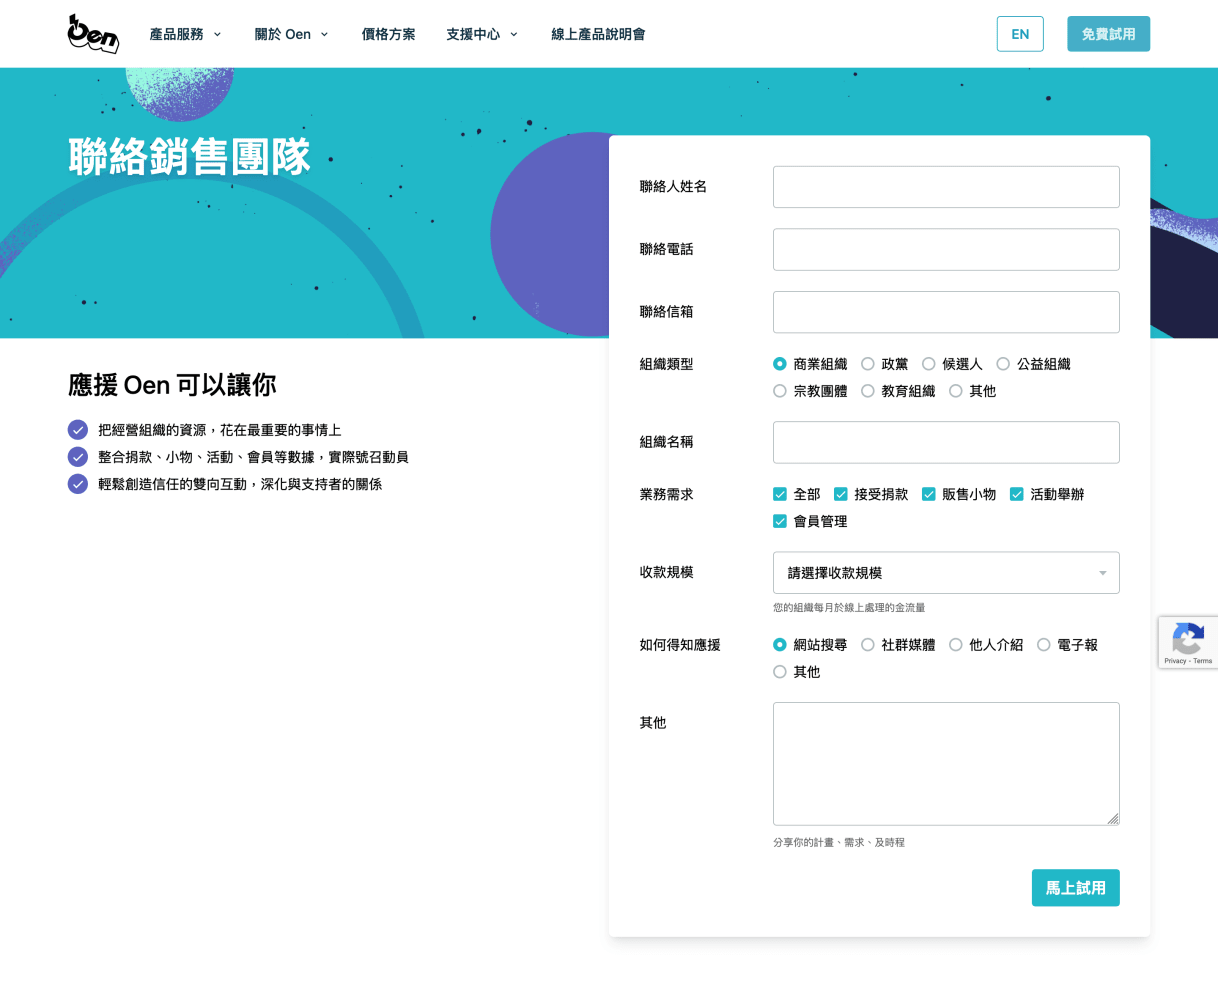1218x1002 pixels.
Task: Uncheck the 會員管理 checkbox
Action: pyautogui.click(x=780, y=521)
